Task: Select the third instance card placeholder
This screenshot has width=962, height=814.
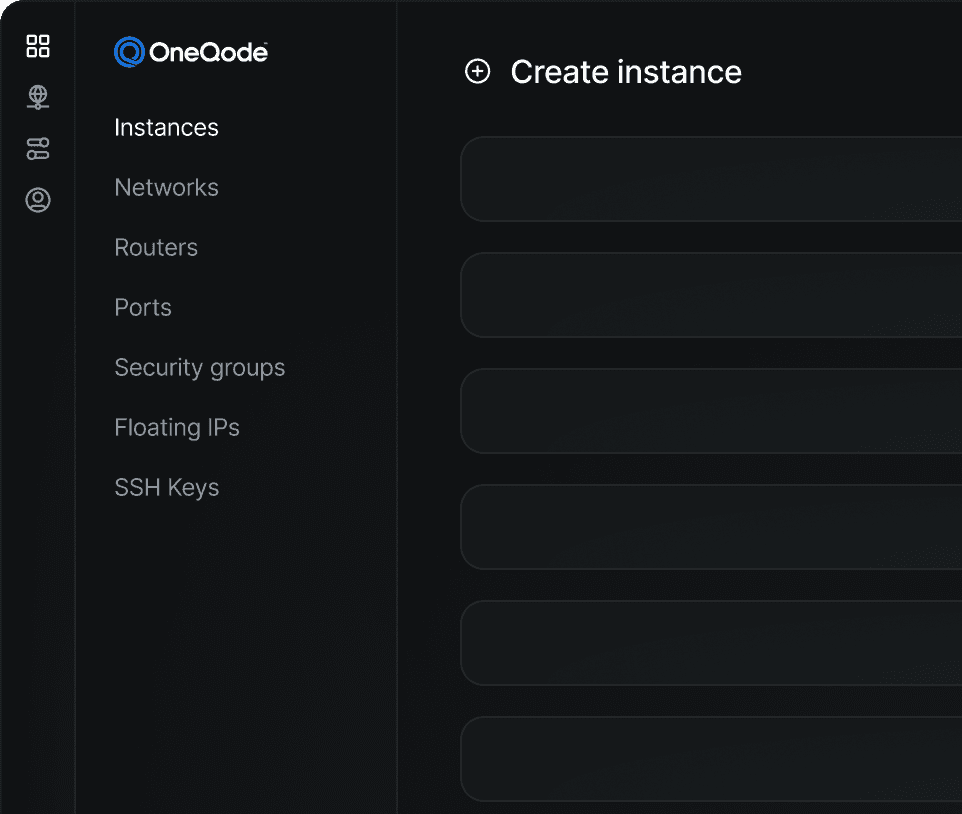Action: (710, 411)
